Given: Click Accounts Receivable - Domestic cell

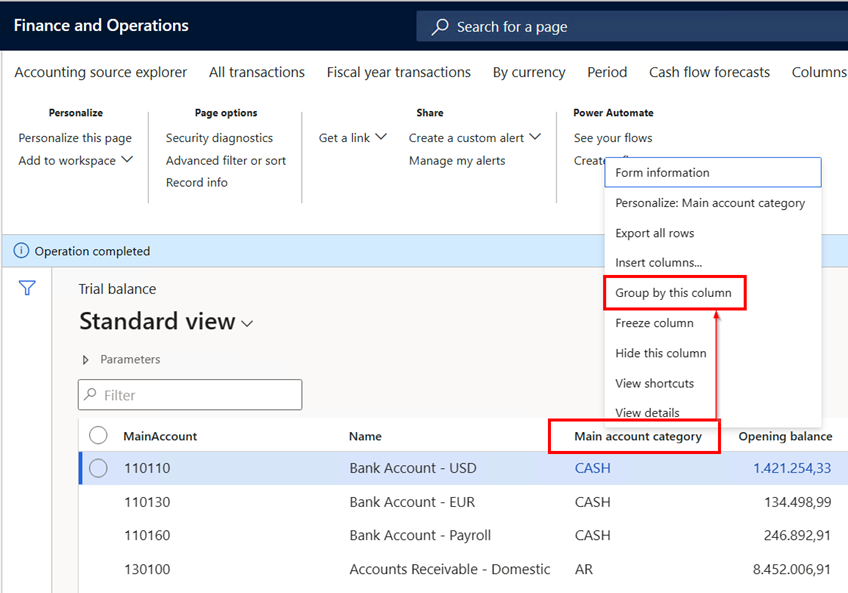Looking at the screenshot, I should 450,569.
